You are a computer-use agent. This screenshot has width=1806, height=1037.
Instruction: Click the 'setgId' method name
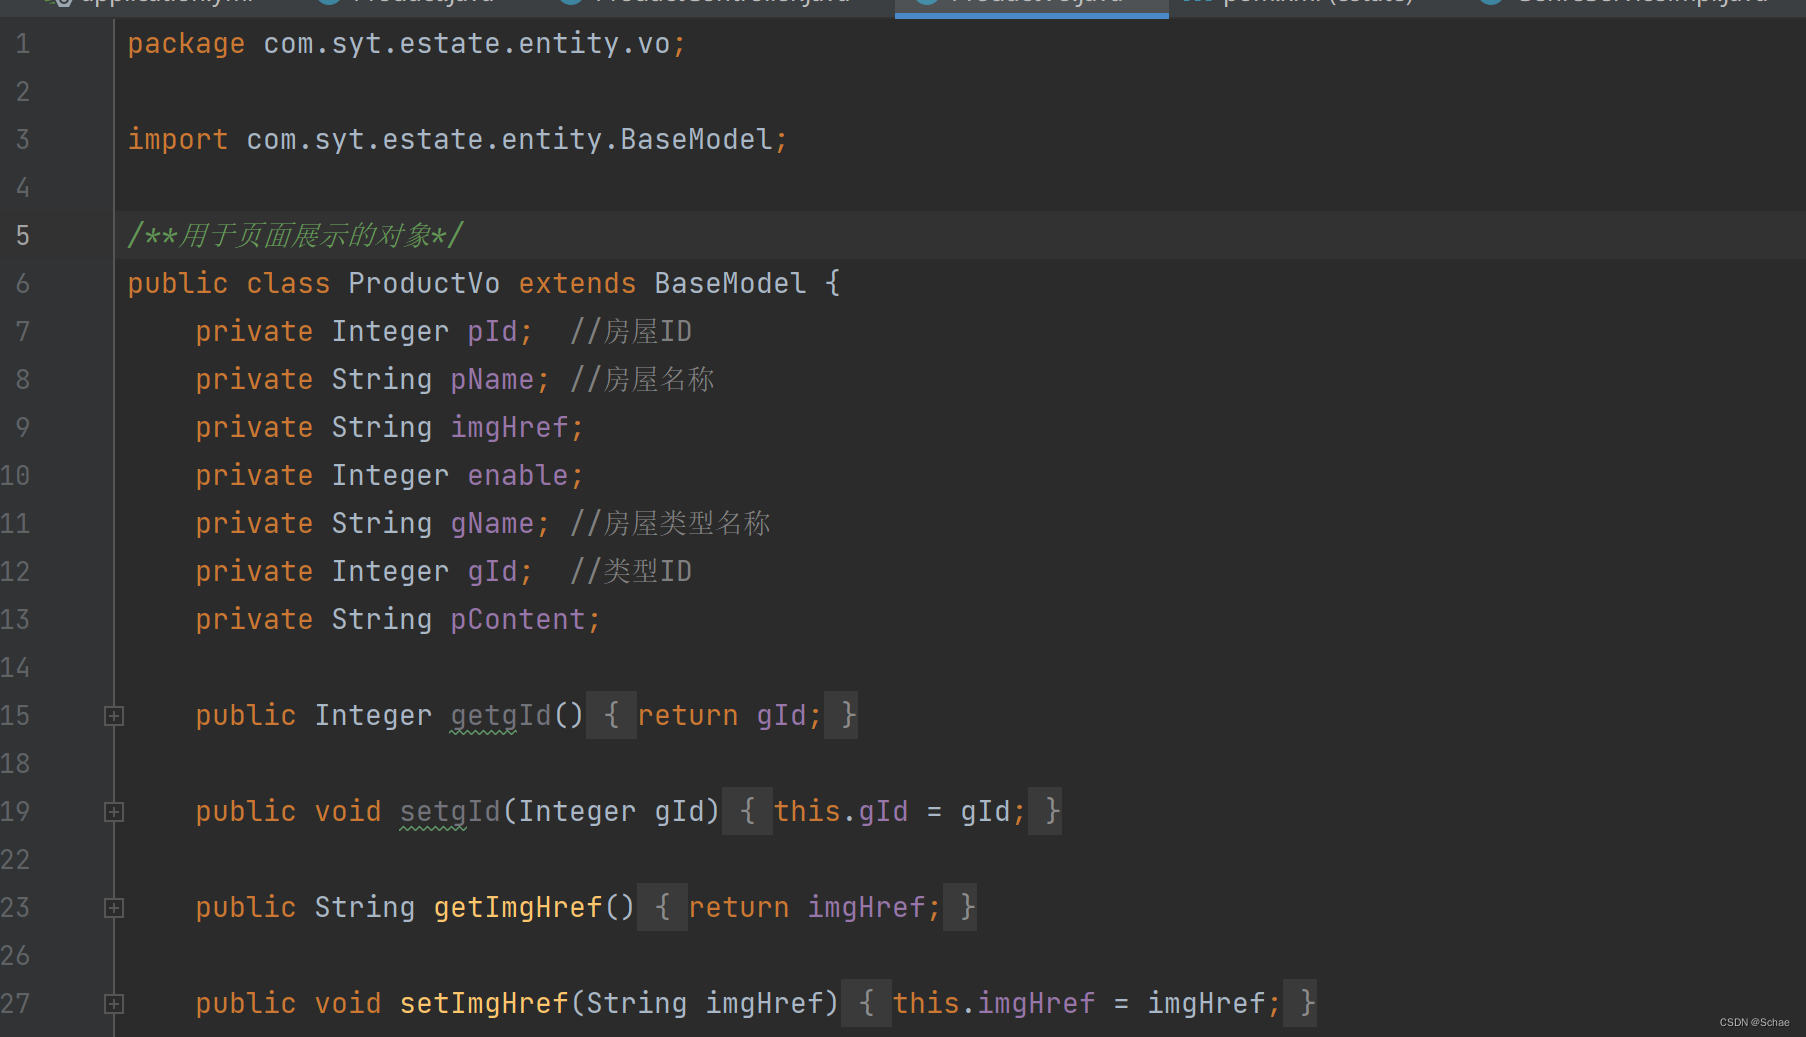(x=450, y=812)
